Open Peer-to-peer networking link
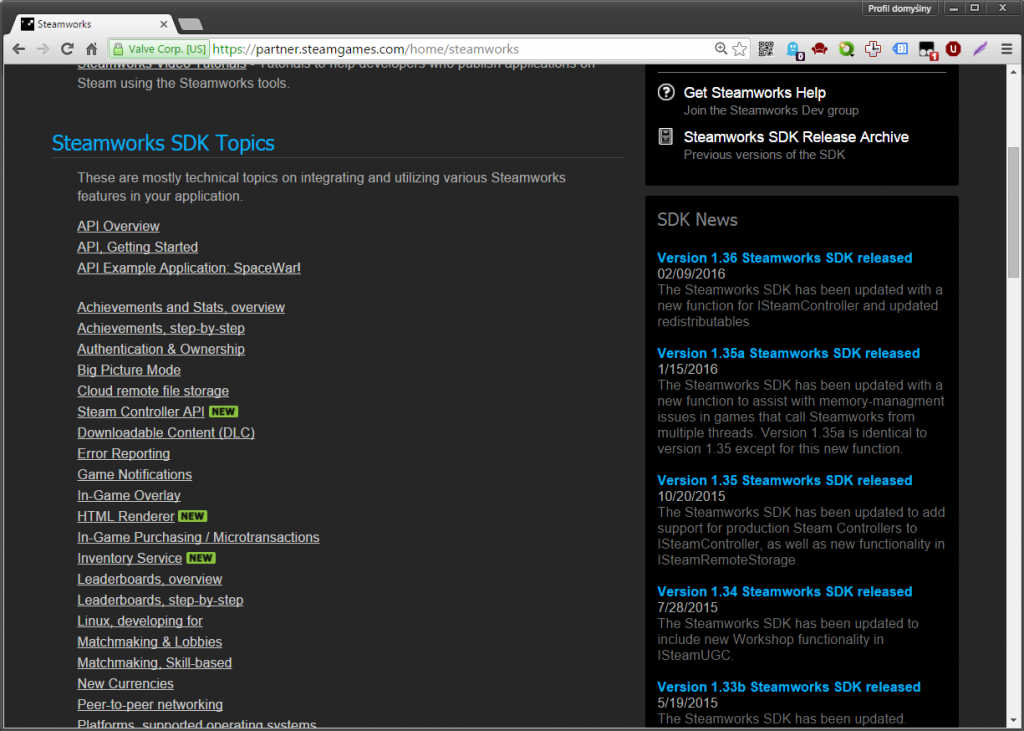This screenshot has width=1024, height=731. point(150,704)
